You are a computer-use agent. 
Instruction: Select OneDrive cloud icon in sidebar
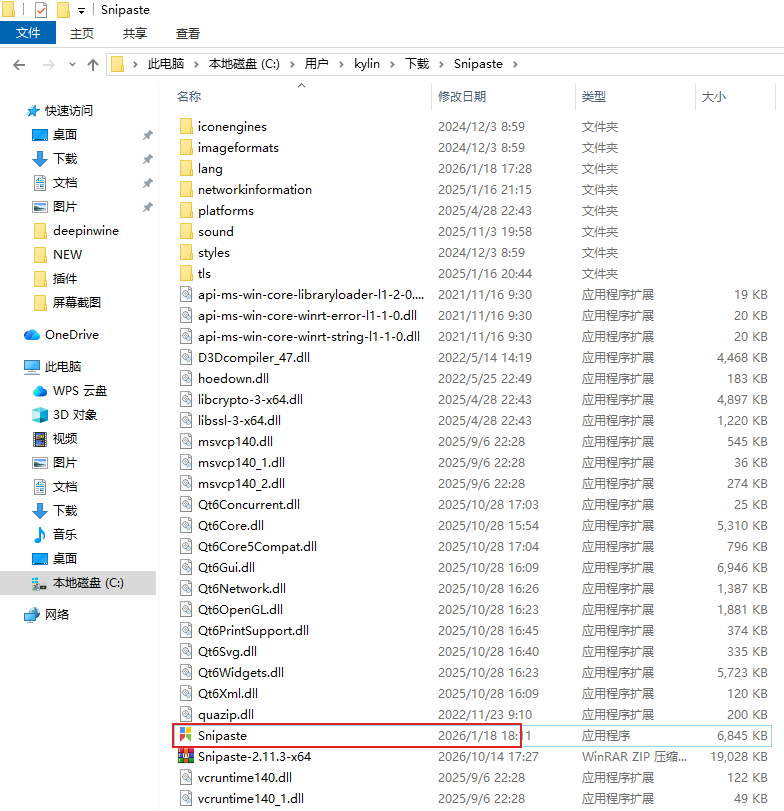click(x=32, y=335)
